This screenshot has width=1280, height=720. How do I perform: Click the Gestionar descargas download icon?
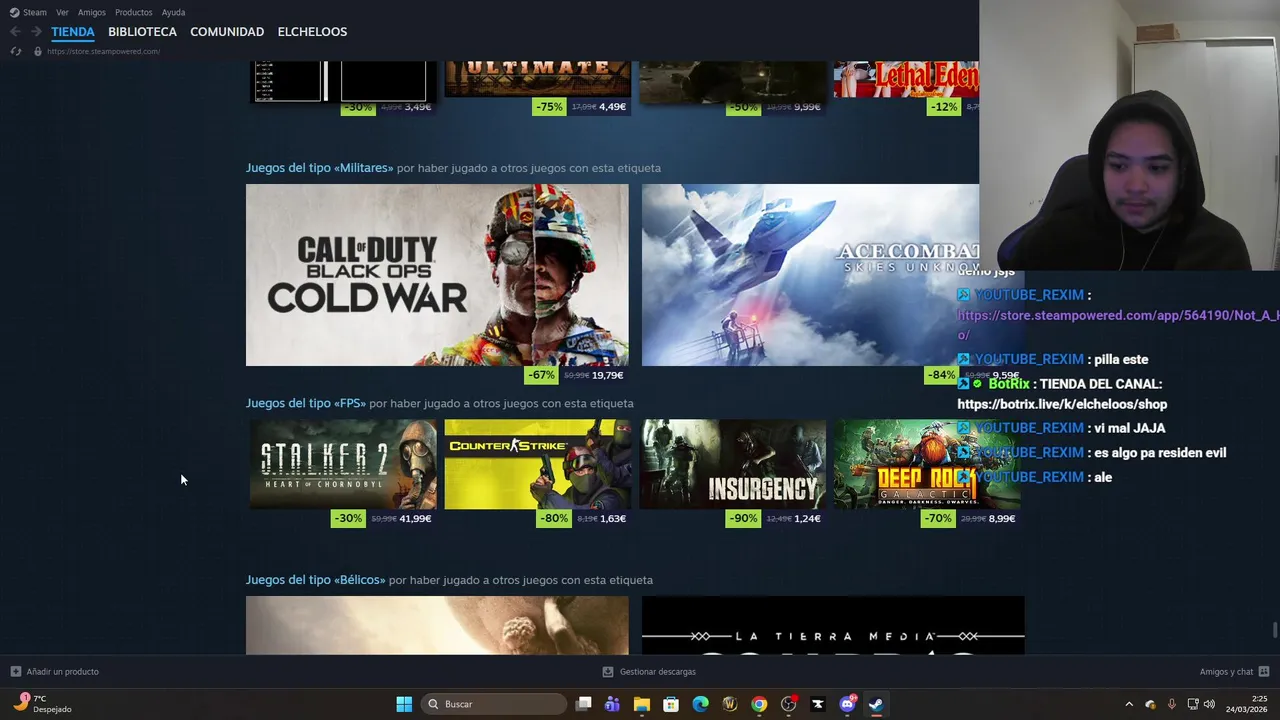(x=608, y=672)
